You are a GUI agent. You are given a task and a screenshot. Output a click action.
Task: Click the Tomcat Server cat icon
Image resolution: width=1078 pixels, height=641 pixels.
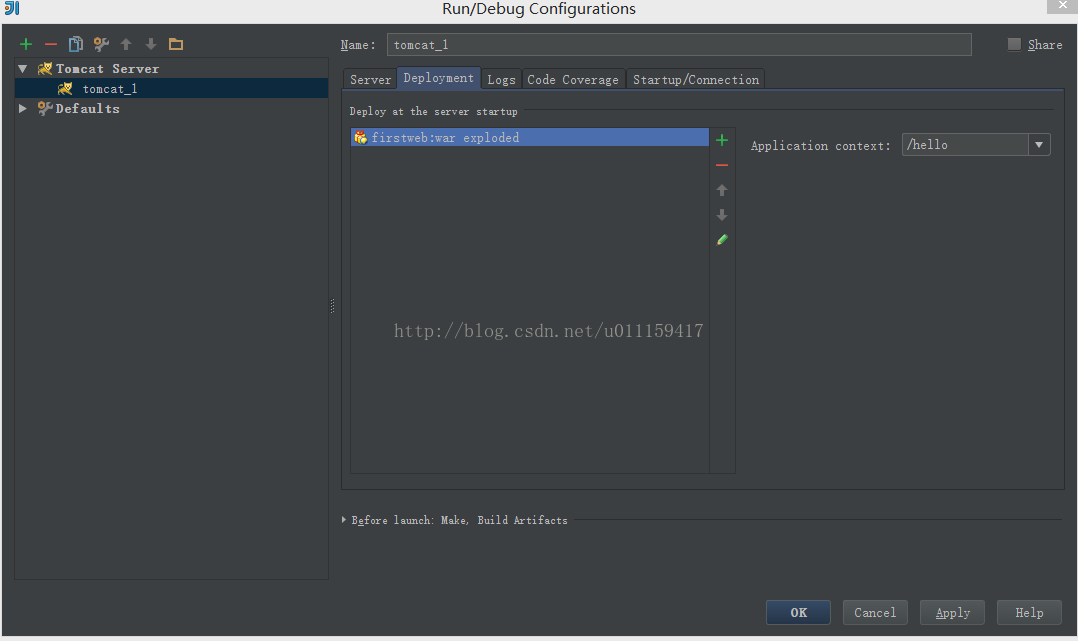[45, 68]
